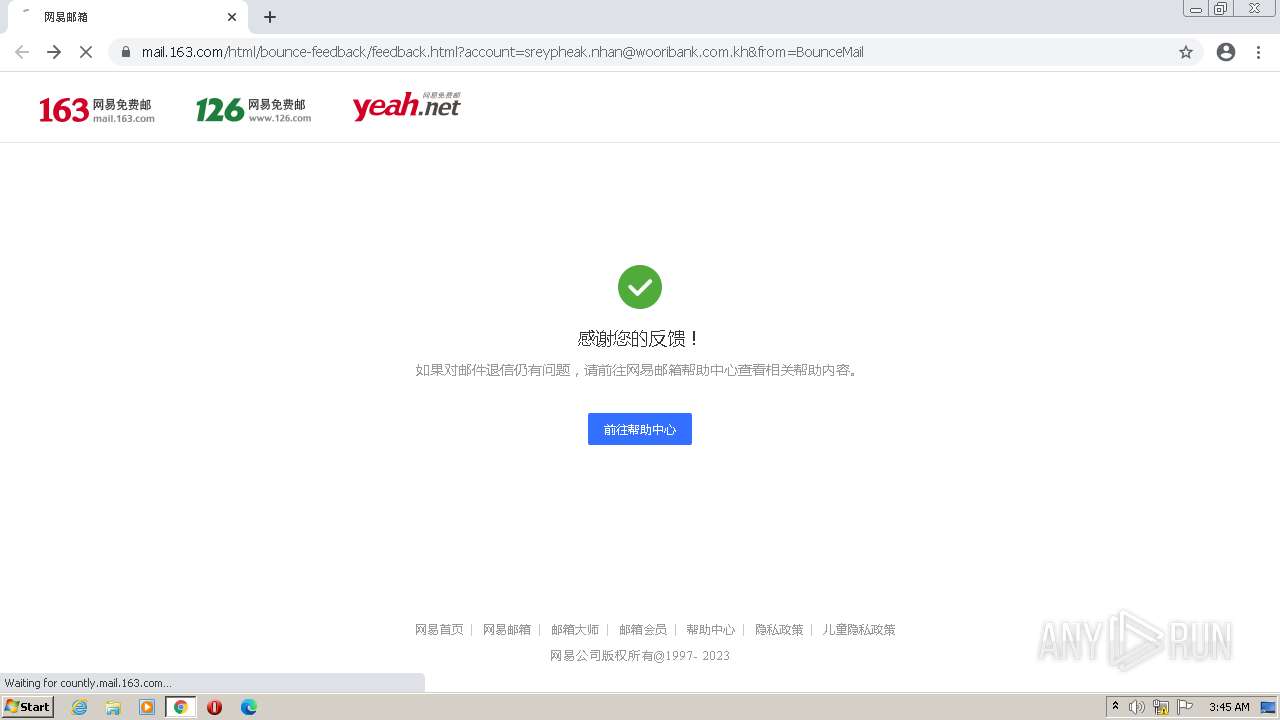Go back to previous page in Chrome
Viewport: 1280px width, 720px height.
click(22, 52)
